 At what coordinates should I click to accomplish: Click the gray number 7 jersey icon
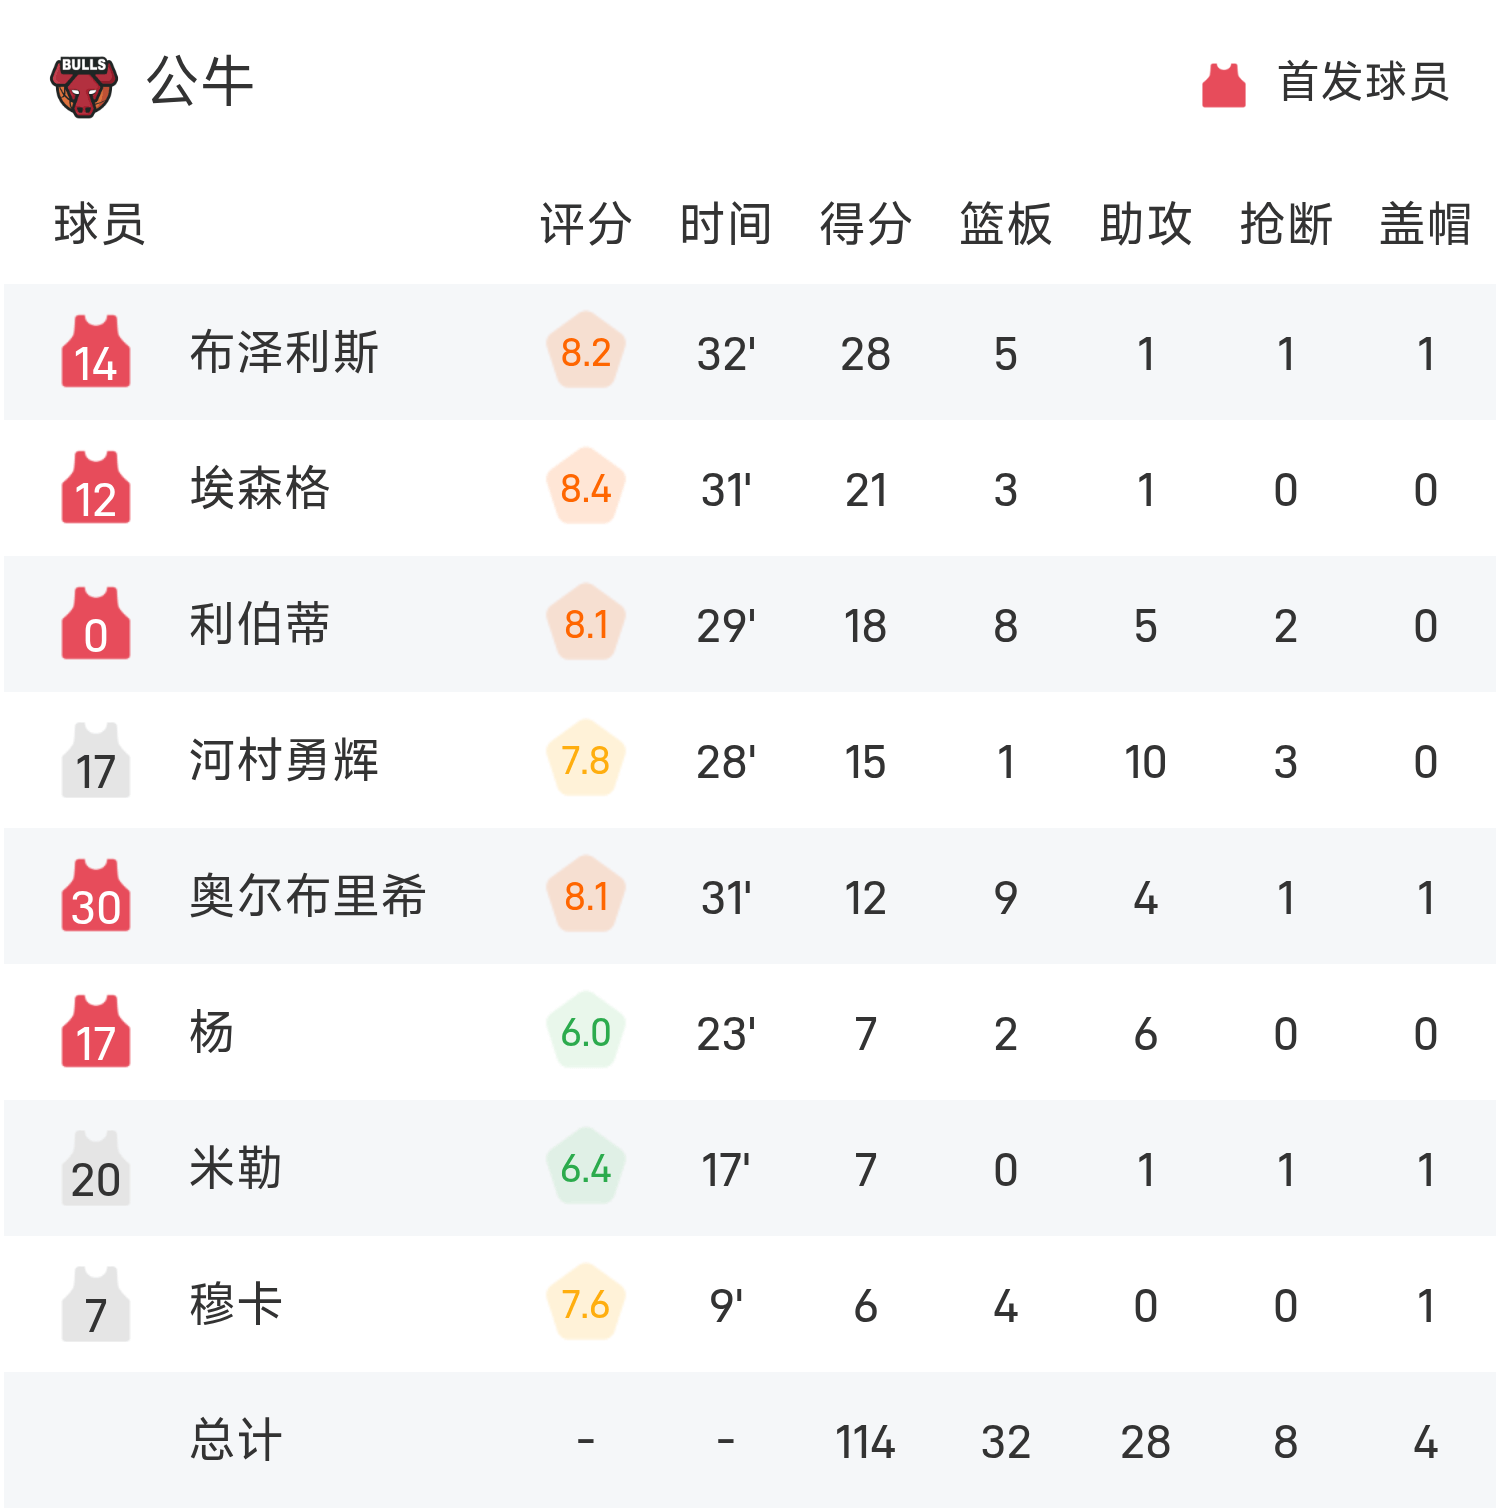pos(96,1304)
